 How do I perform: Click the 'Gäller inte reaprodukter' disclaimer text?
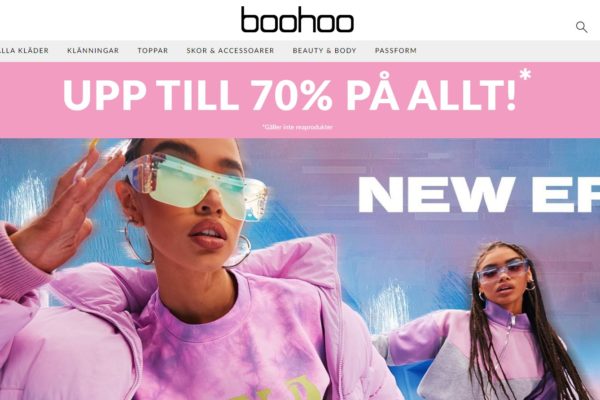[x=297, y=127]
